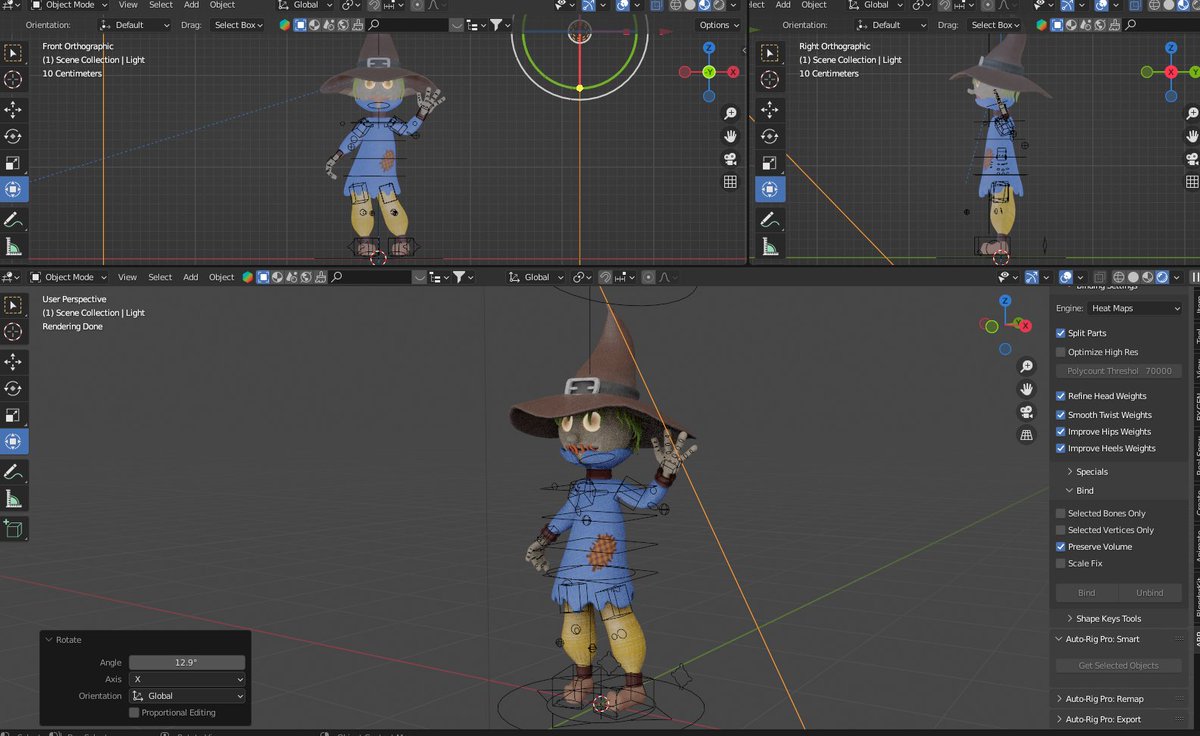Enable Scale Fix checkbox
1200x736 pixels.
click(1061, 564)
